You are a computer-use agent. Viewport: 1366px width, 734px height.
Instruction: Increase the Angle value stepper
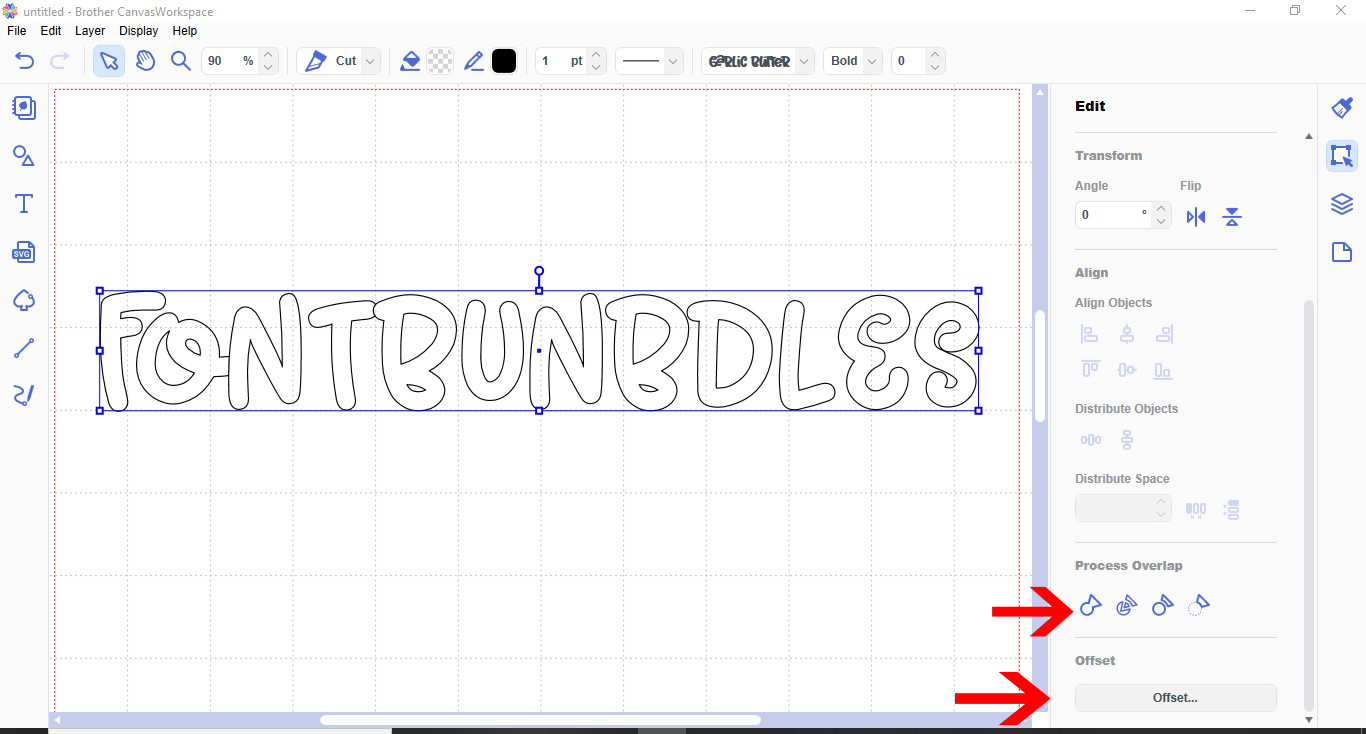tap(1160, 209)
